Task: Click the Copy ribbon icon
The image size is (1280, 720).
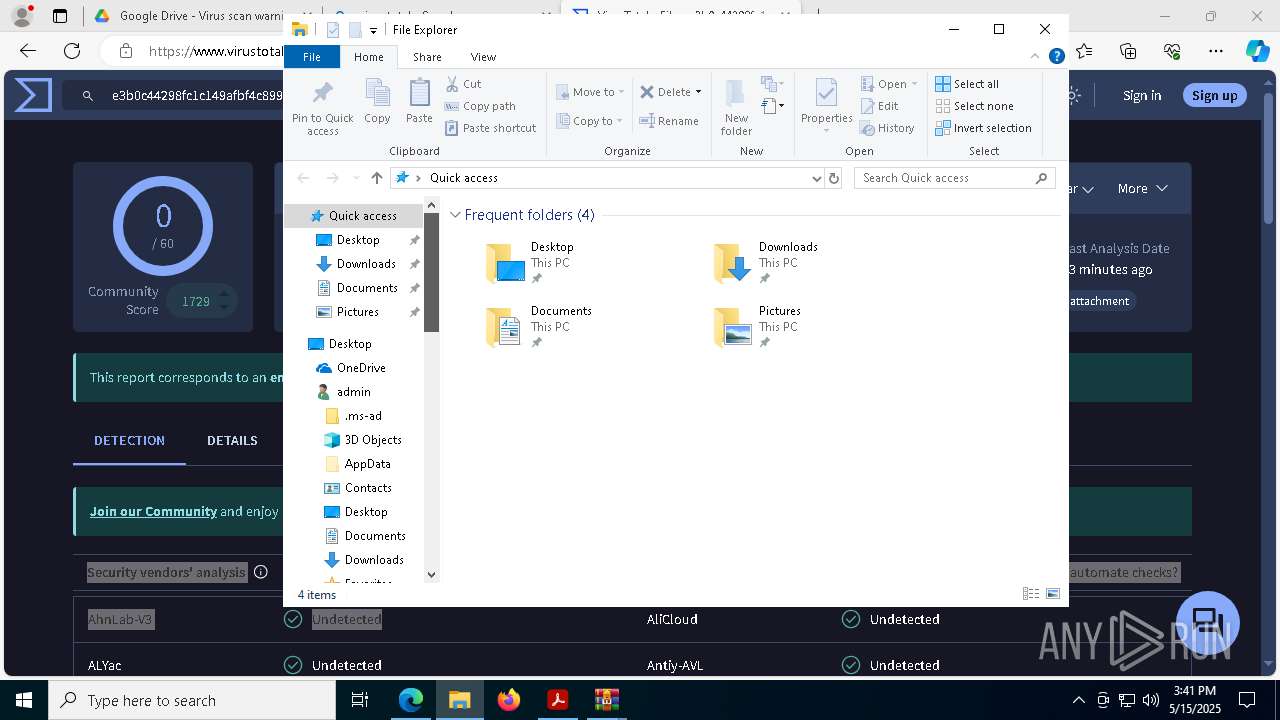Action: point(377,102)
